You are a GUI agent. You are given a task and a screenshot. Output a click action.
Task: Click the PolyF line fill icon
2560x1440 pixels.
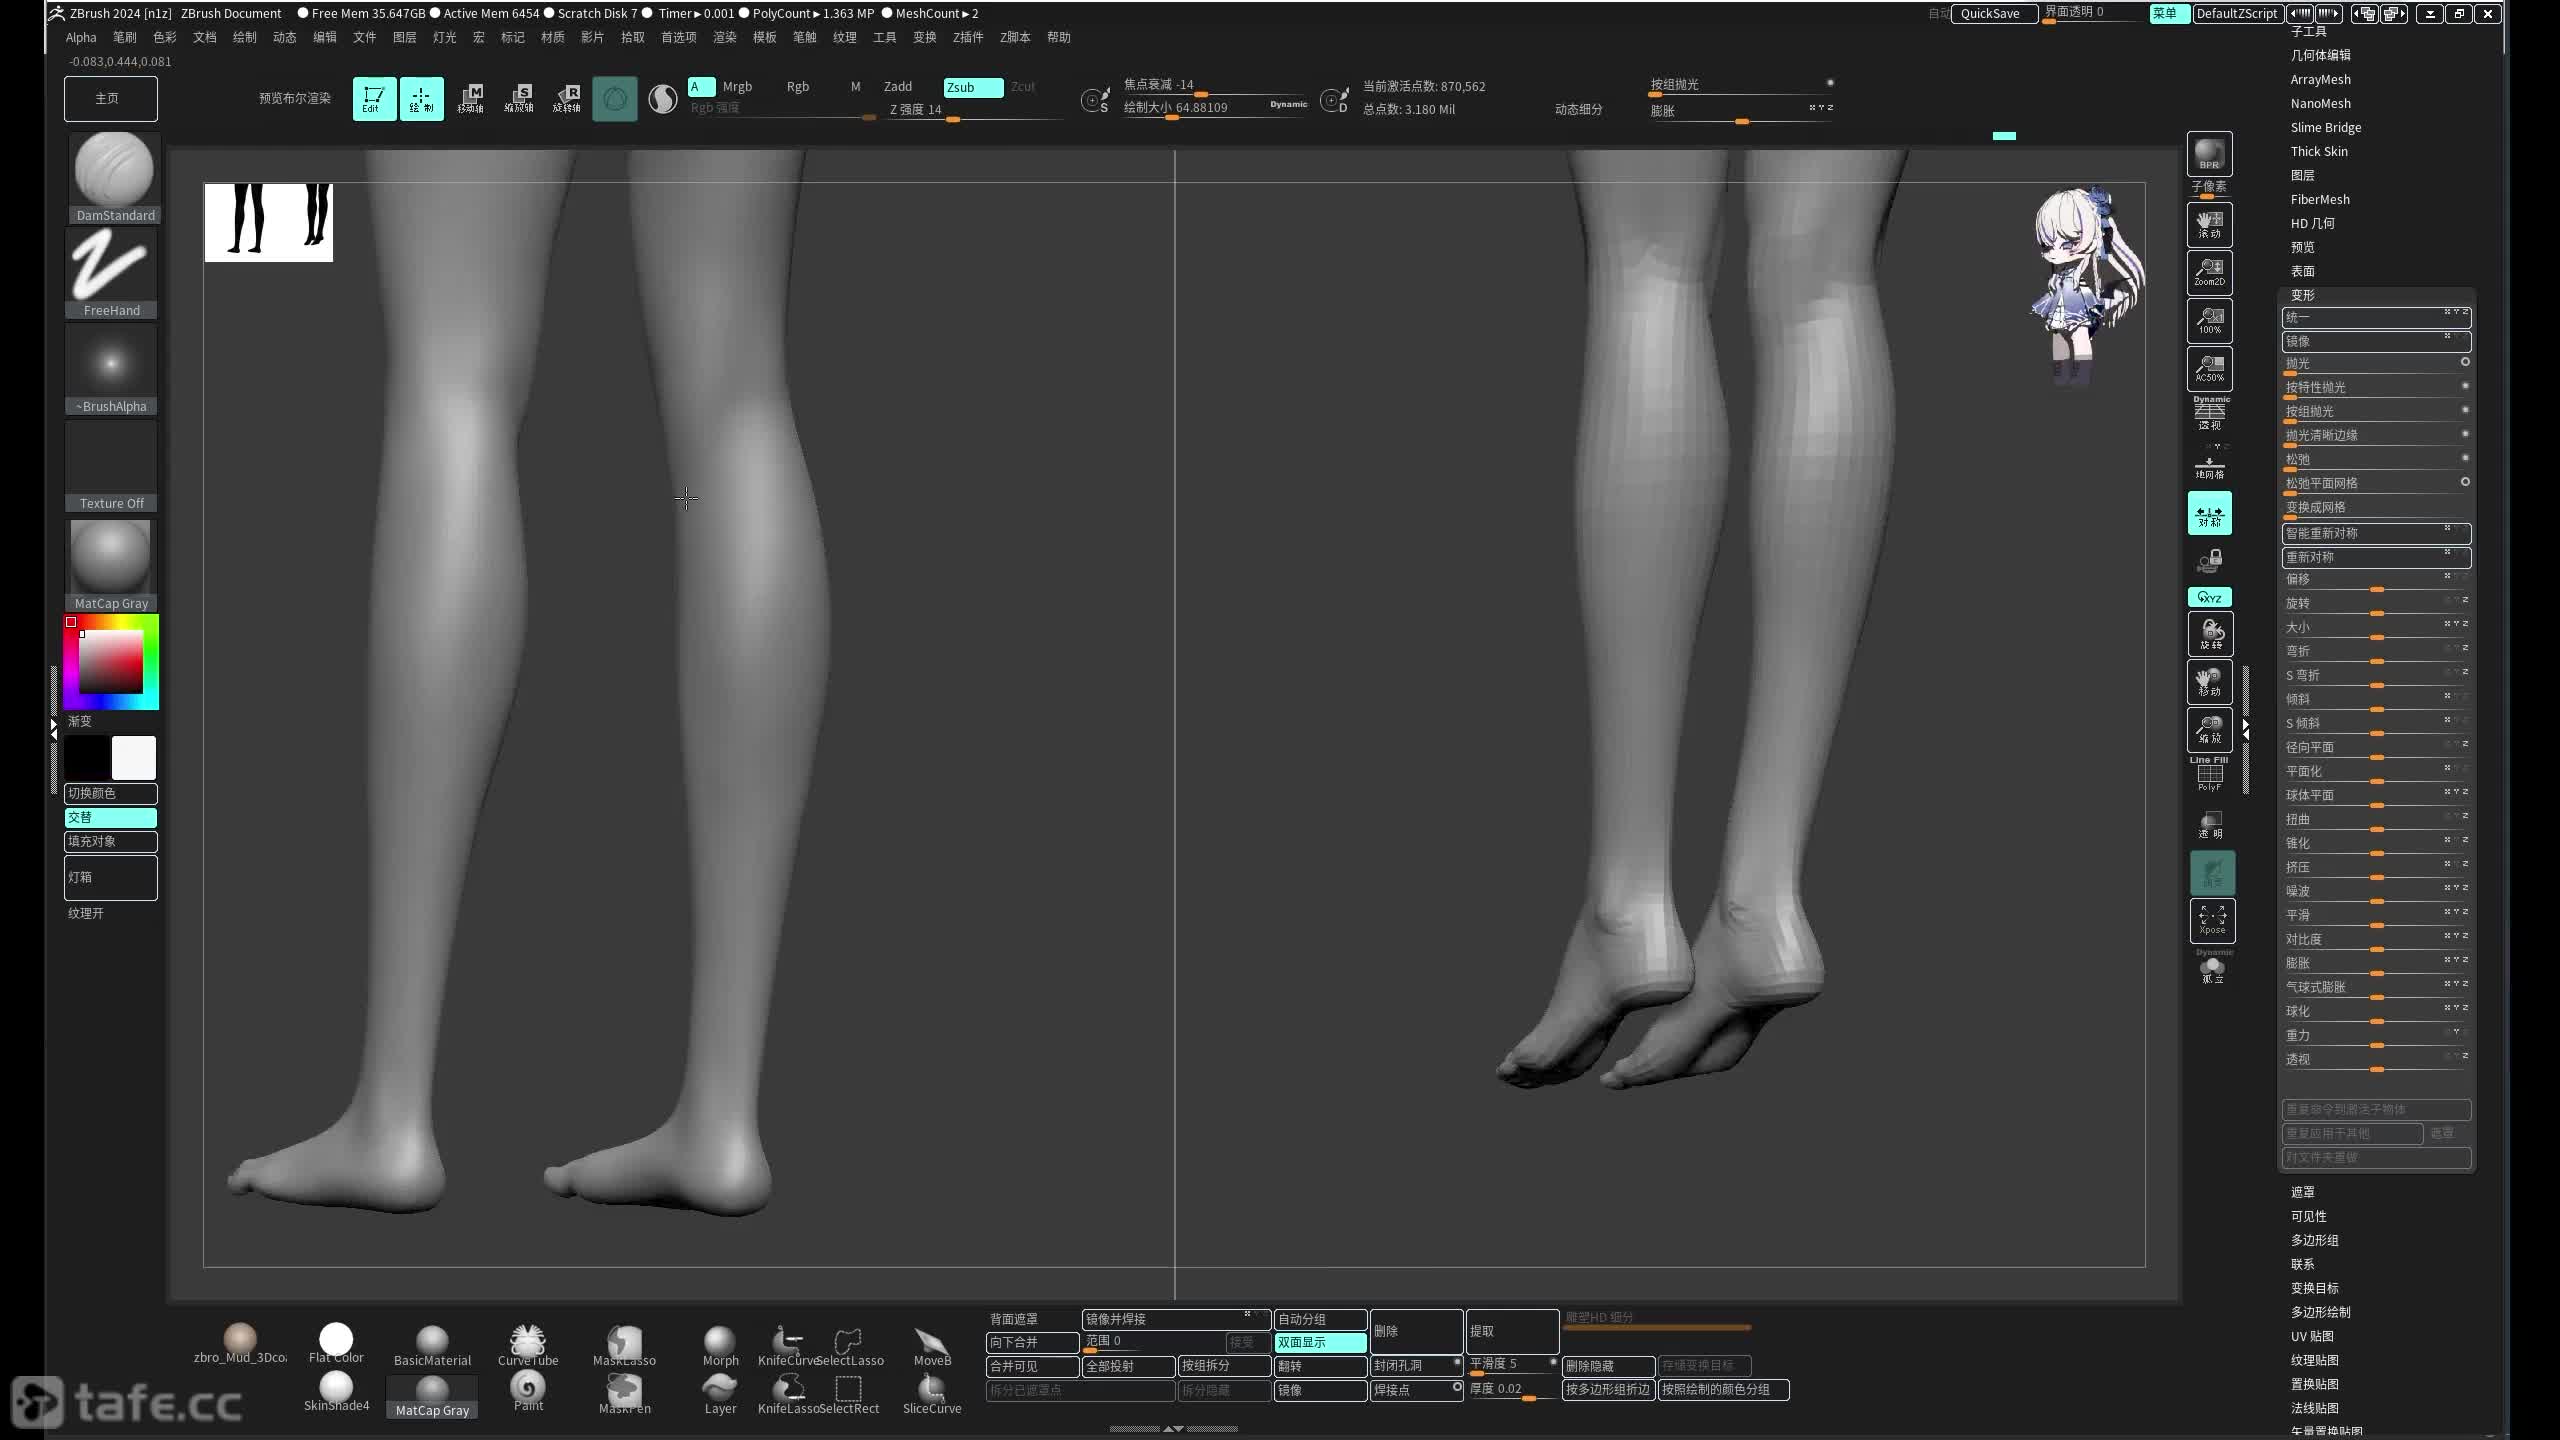click(x=2209, y=776)
